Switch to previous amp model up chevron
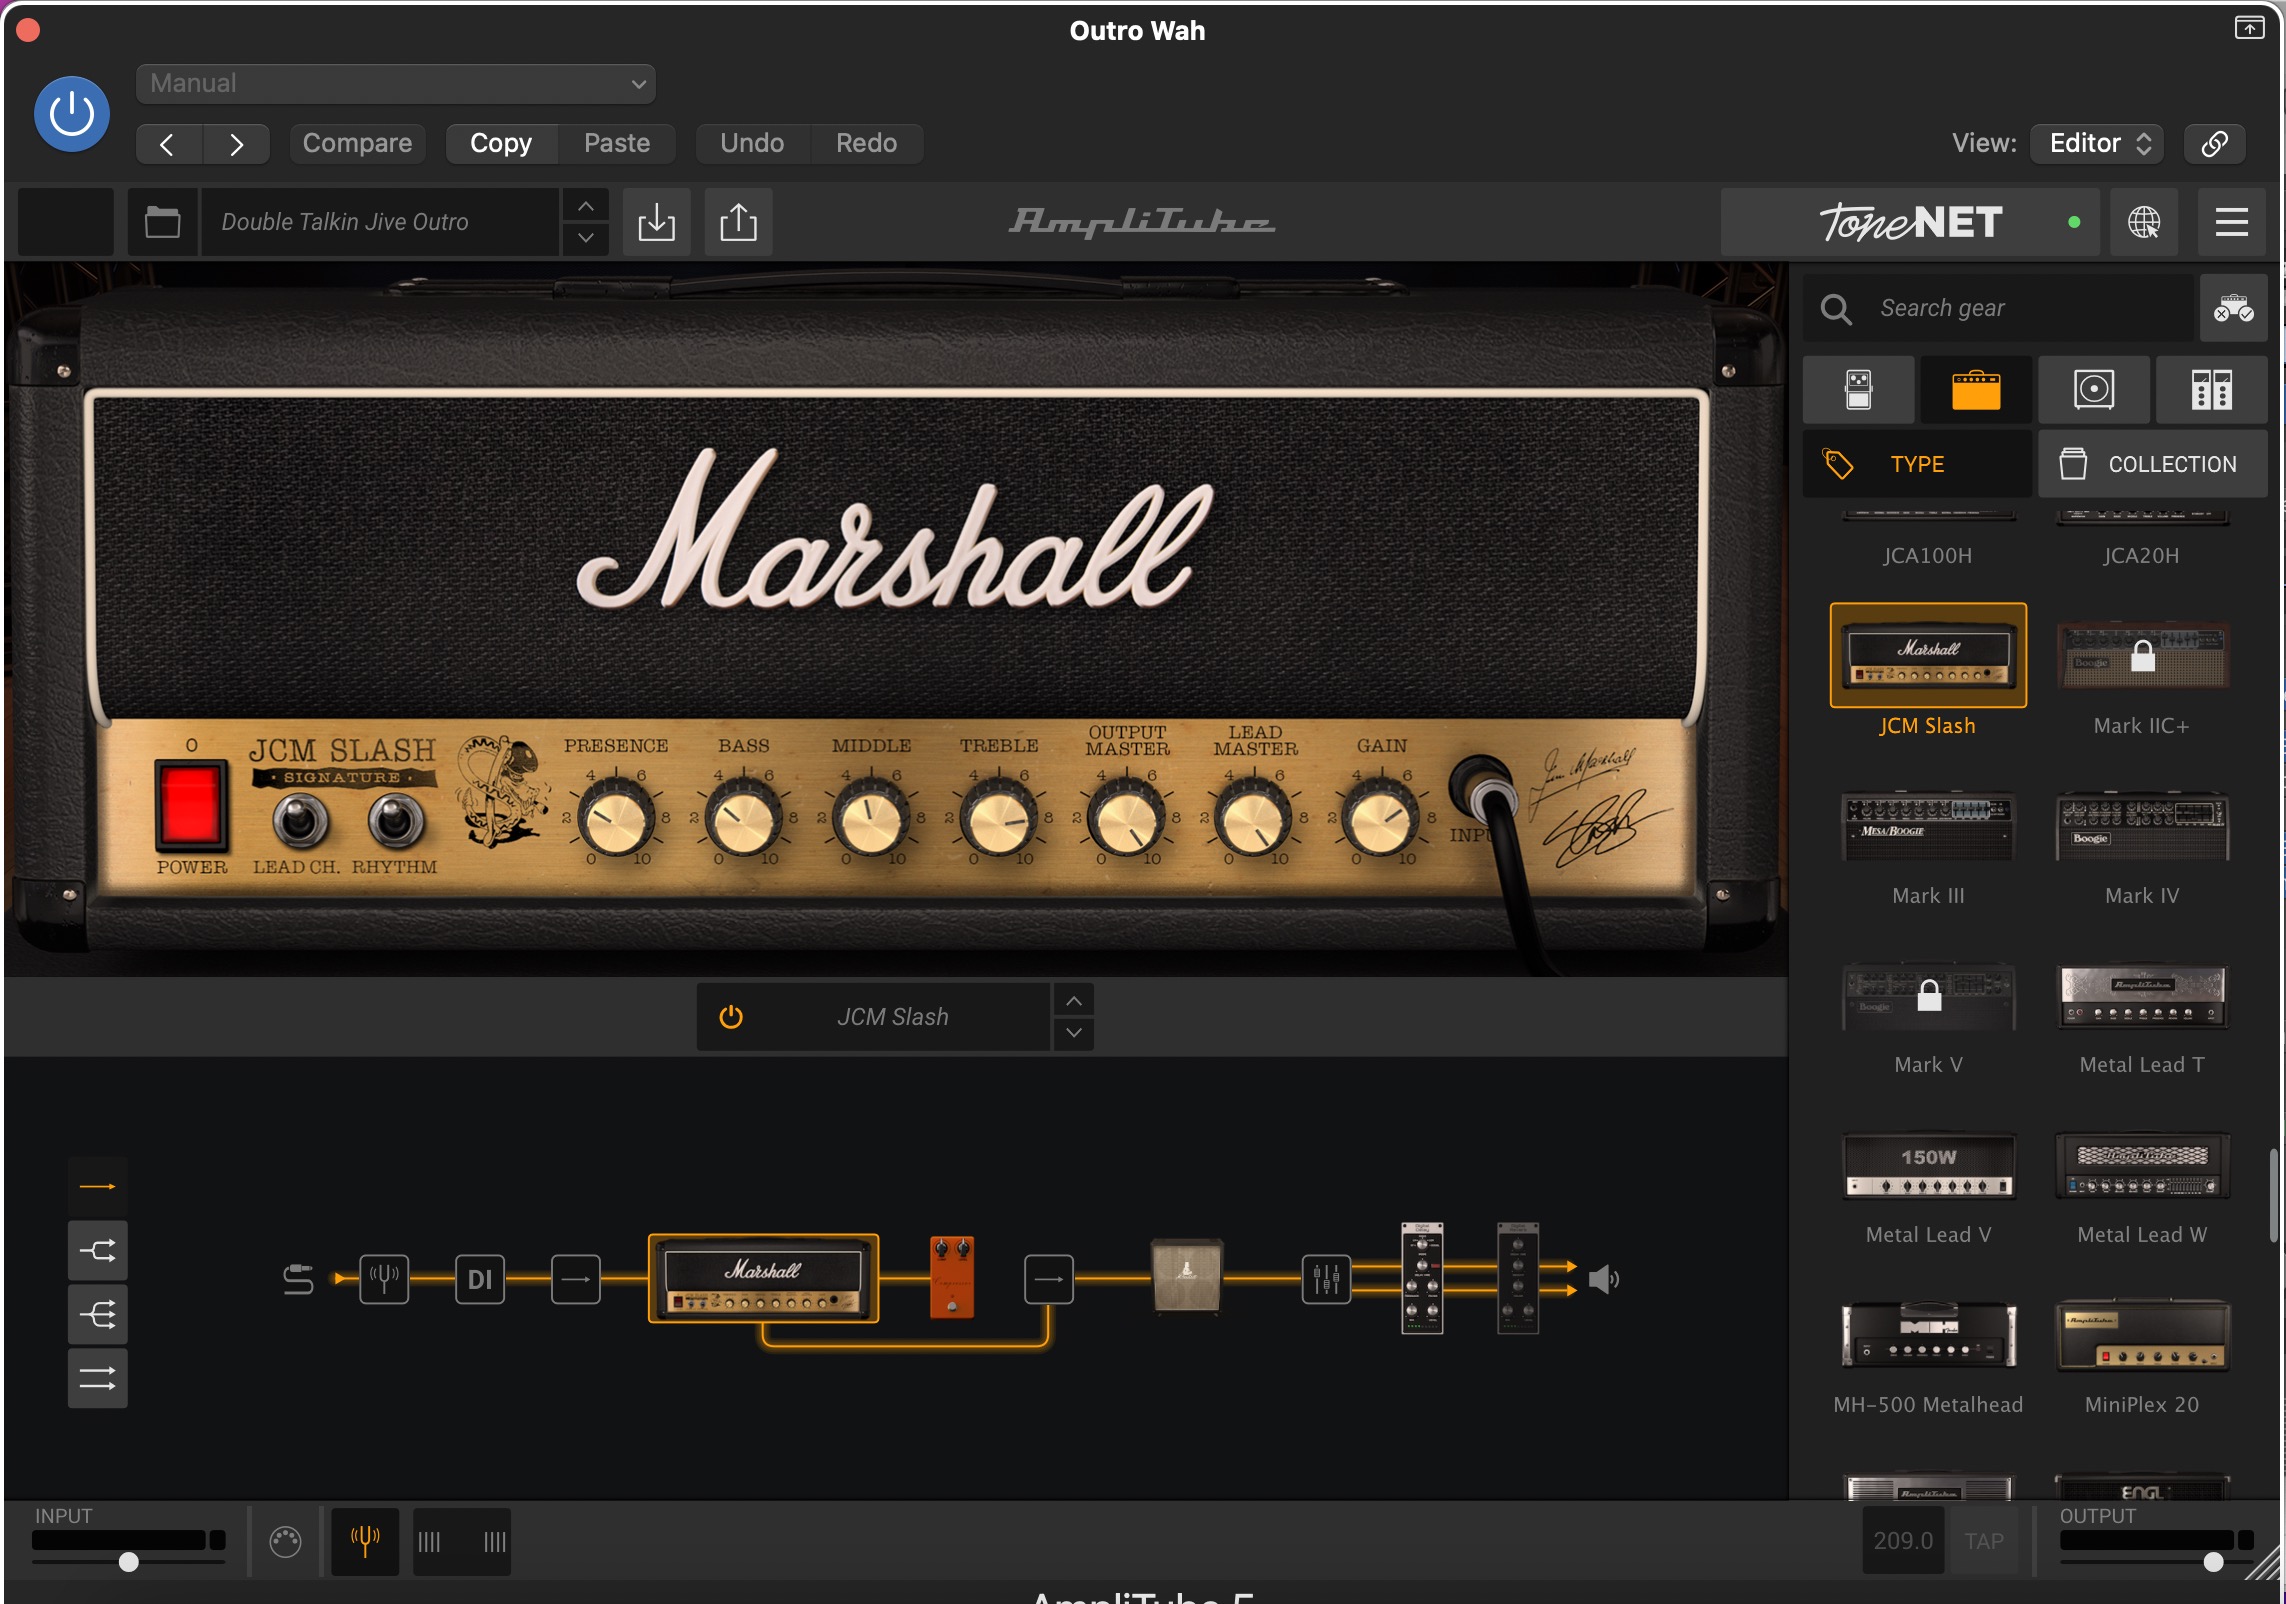 [x=1073, y=1001]
